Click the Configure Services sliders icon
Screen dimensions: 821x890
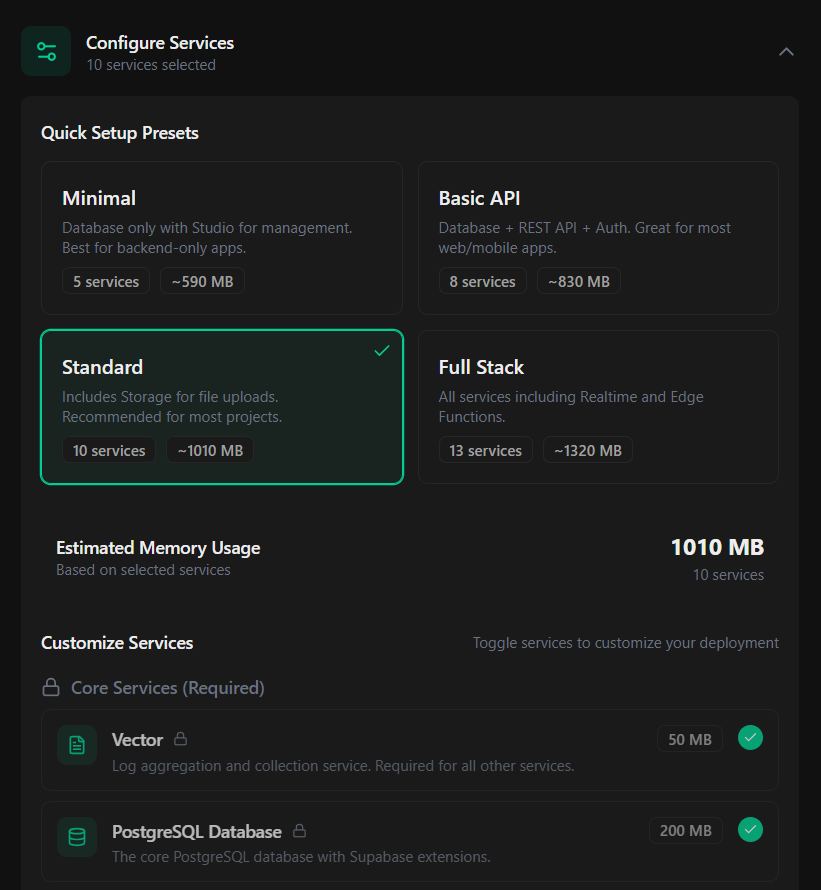pyautogui.click(x=46, y=51)
